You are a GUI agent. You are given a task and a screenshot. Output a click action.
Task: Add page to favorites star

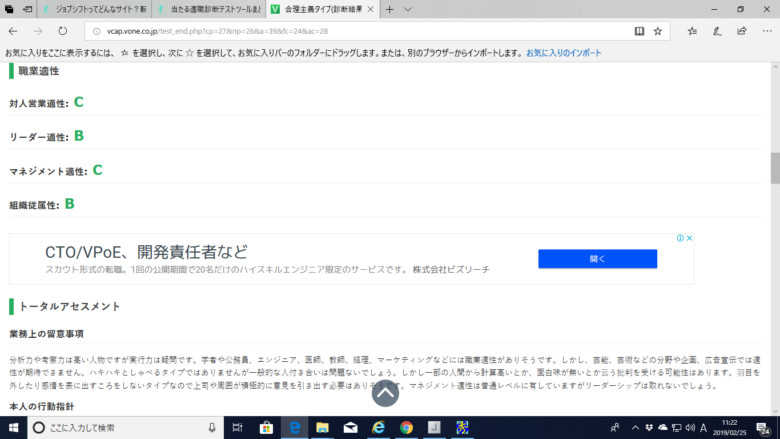658,31
